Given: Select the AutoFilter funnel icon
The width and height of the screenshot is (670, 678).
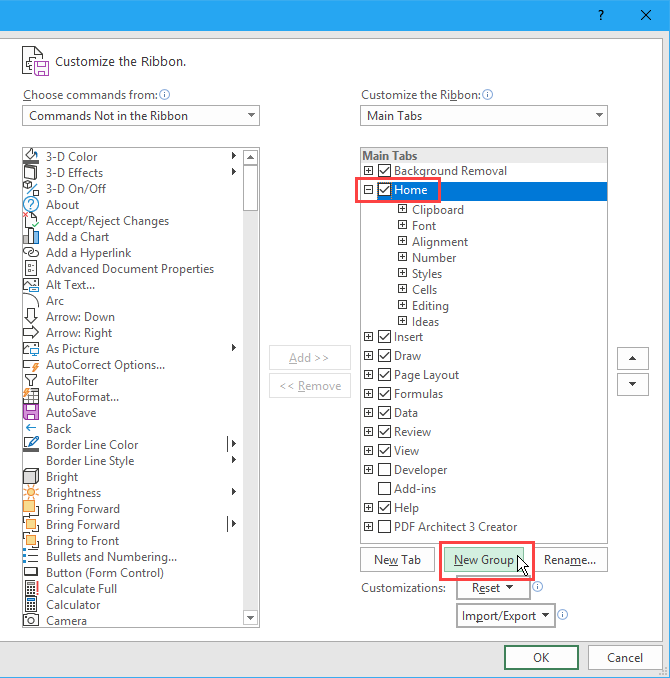Looking at the screenshot, I should pos(30,380).
